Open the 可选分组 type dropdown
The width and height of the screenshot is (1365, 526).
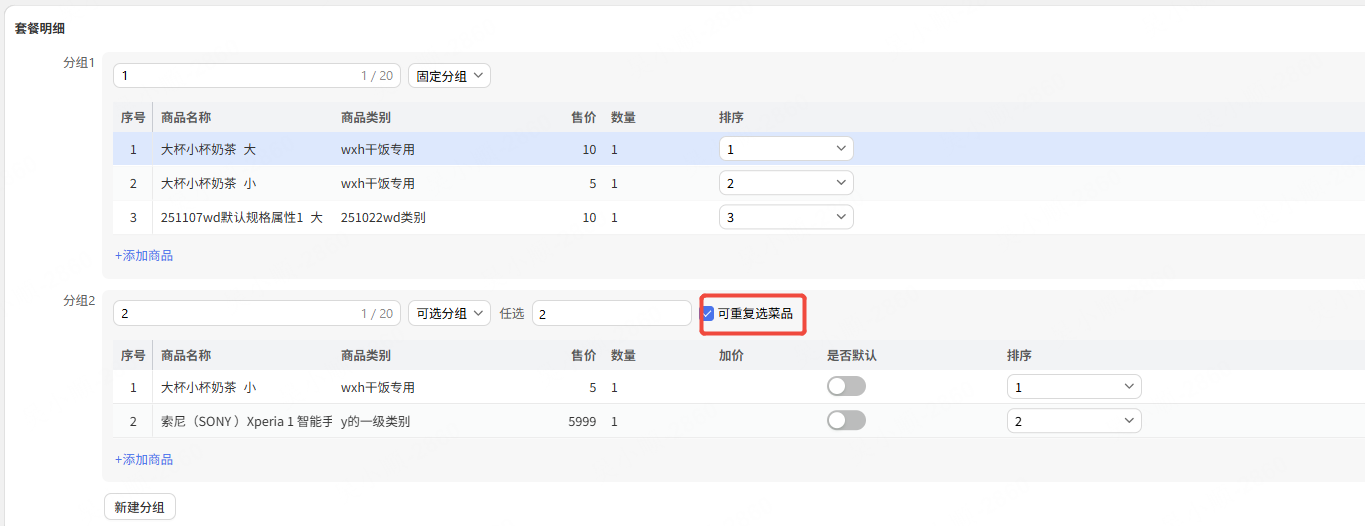click(x=449, y=314)
